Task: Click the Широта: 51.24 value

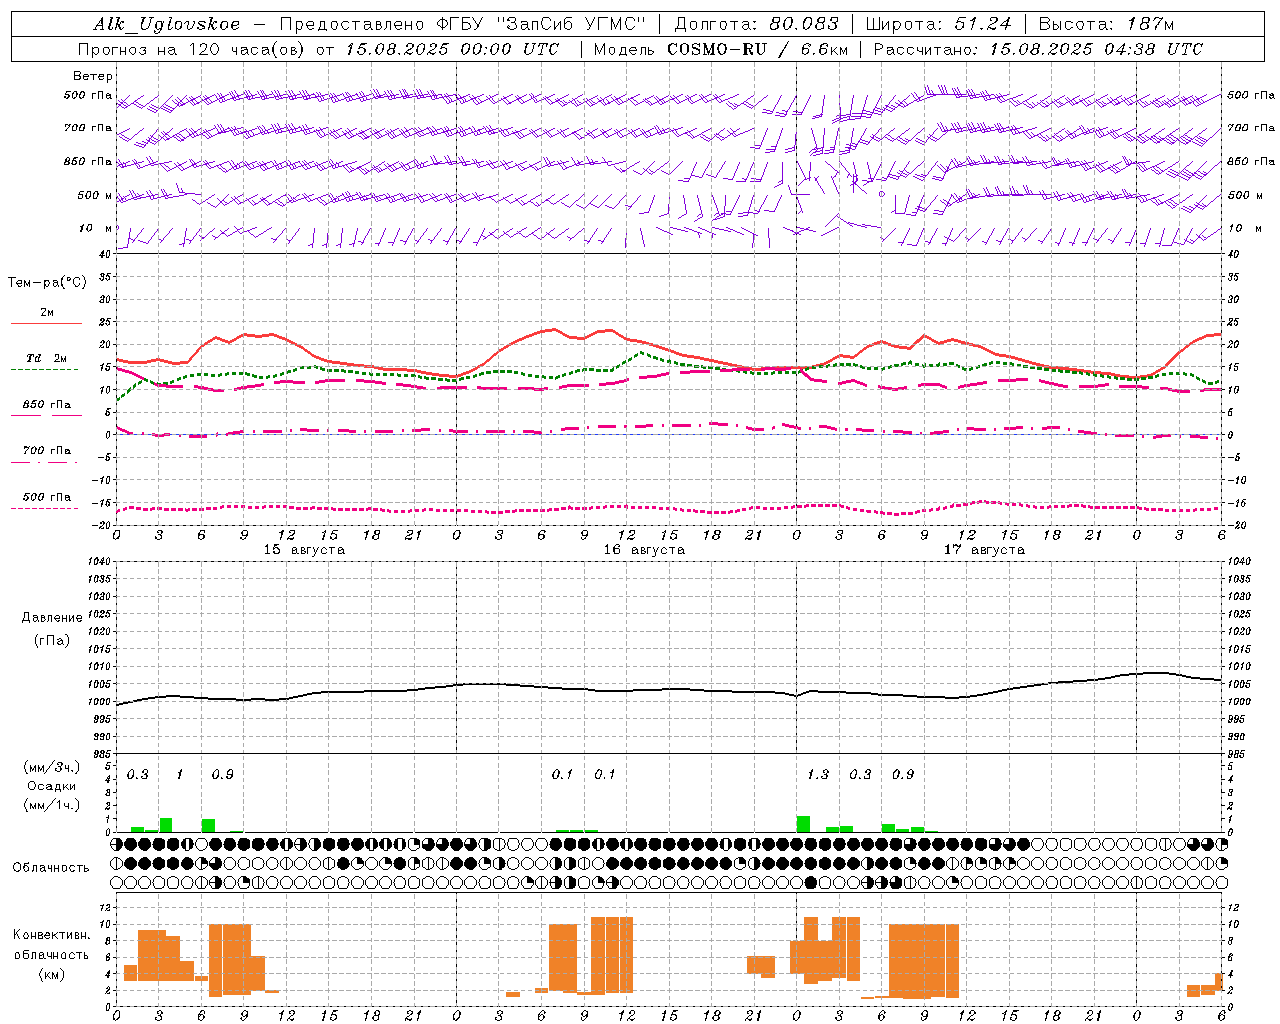Action: pos(938,24)
